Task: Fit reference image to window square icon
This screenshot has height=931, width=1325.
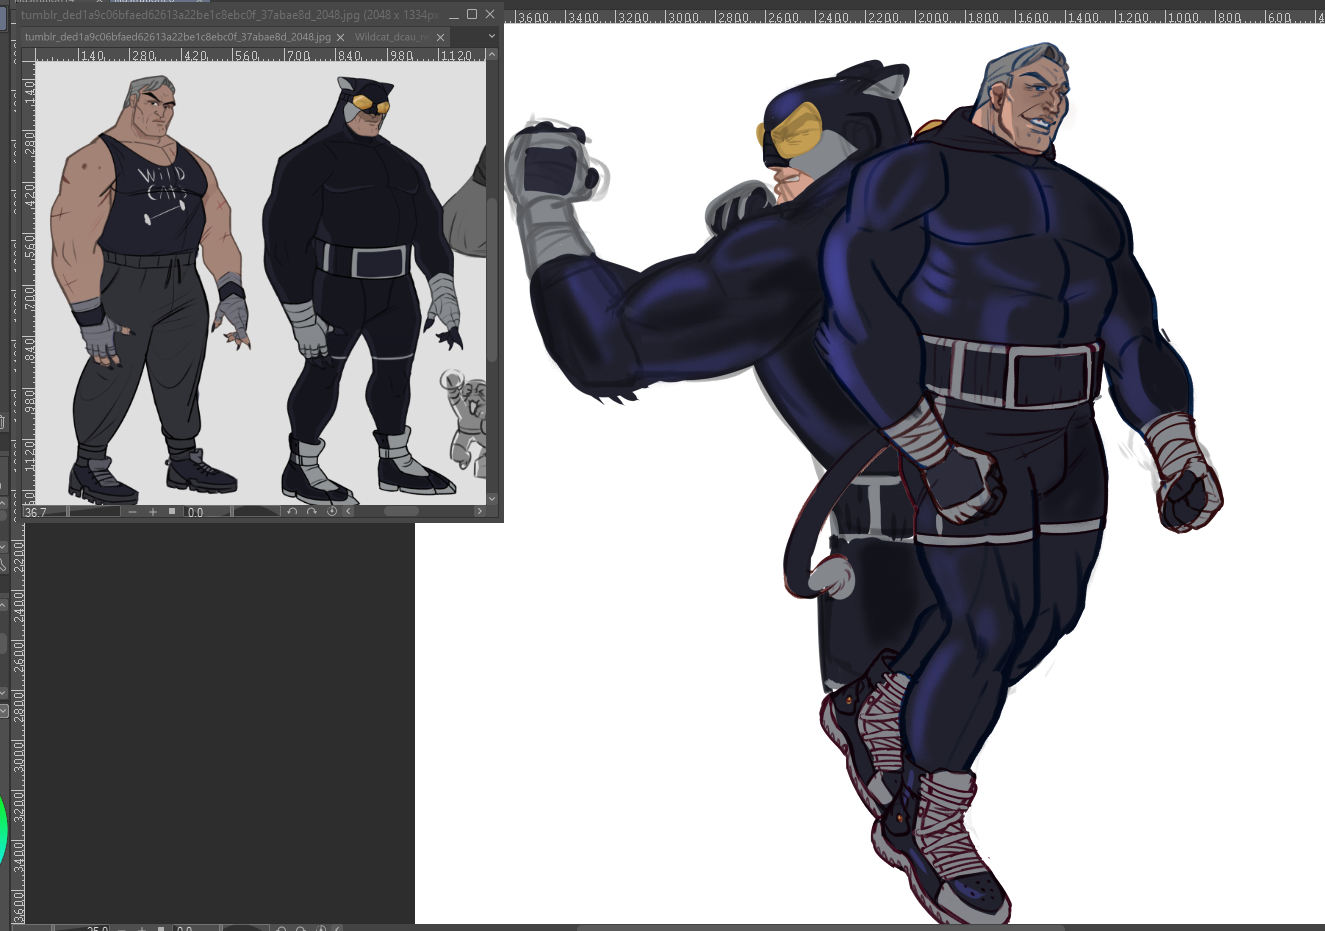Action: coord(172,512)
